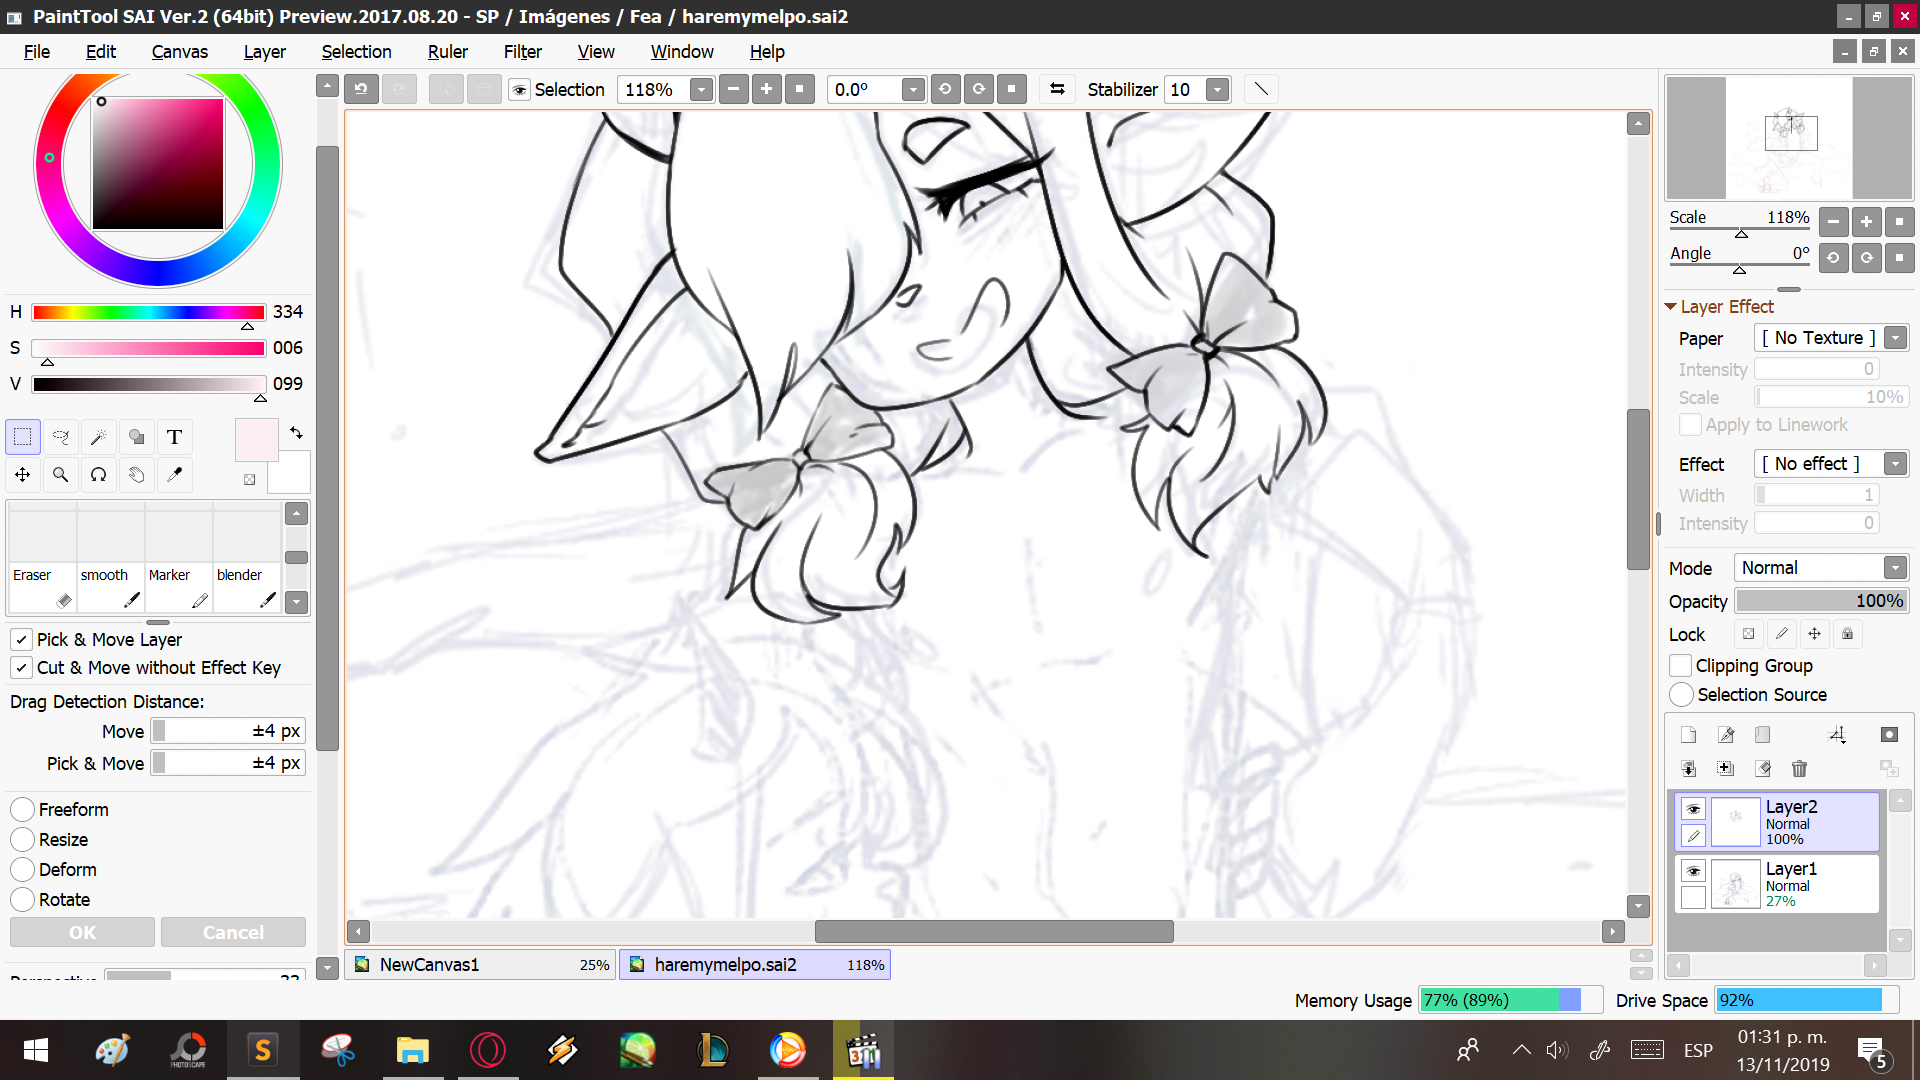Select the Rotate radio option
Viewport: 1920px width, 1080px height.
tap(23, 900)
